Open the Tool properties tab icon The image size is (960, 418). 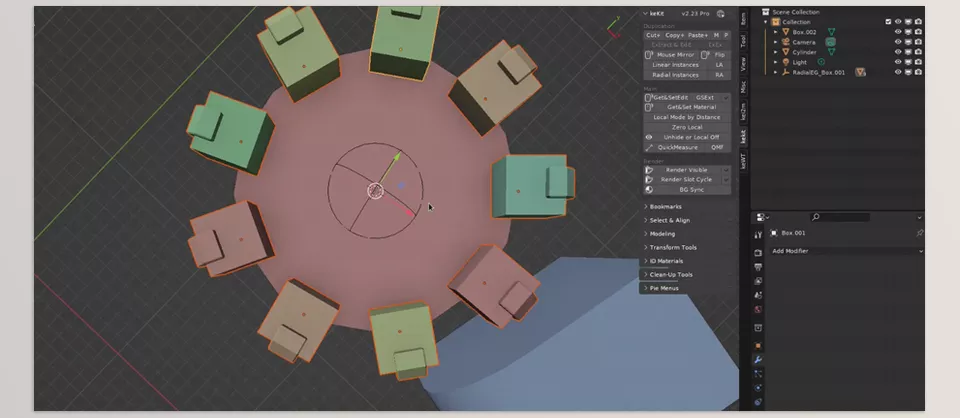point(758,234)
